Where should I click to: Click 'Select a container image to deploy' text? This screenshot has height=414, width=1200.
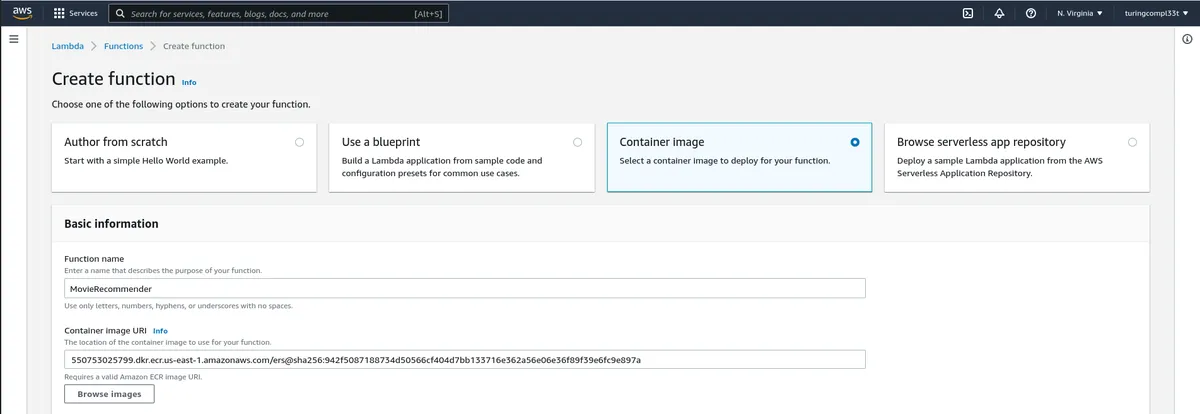click(x=725, y=160)
